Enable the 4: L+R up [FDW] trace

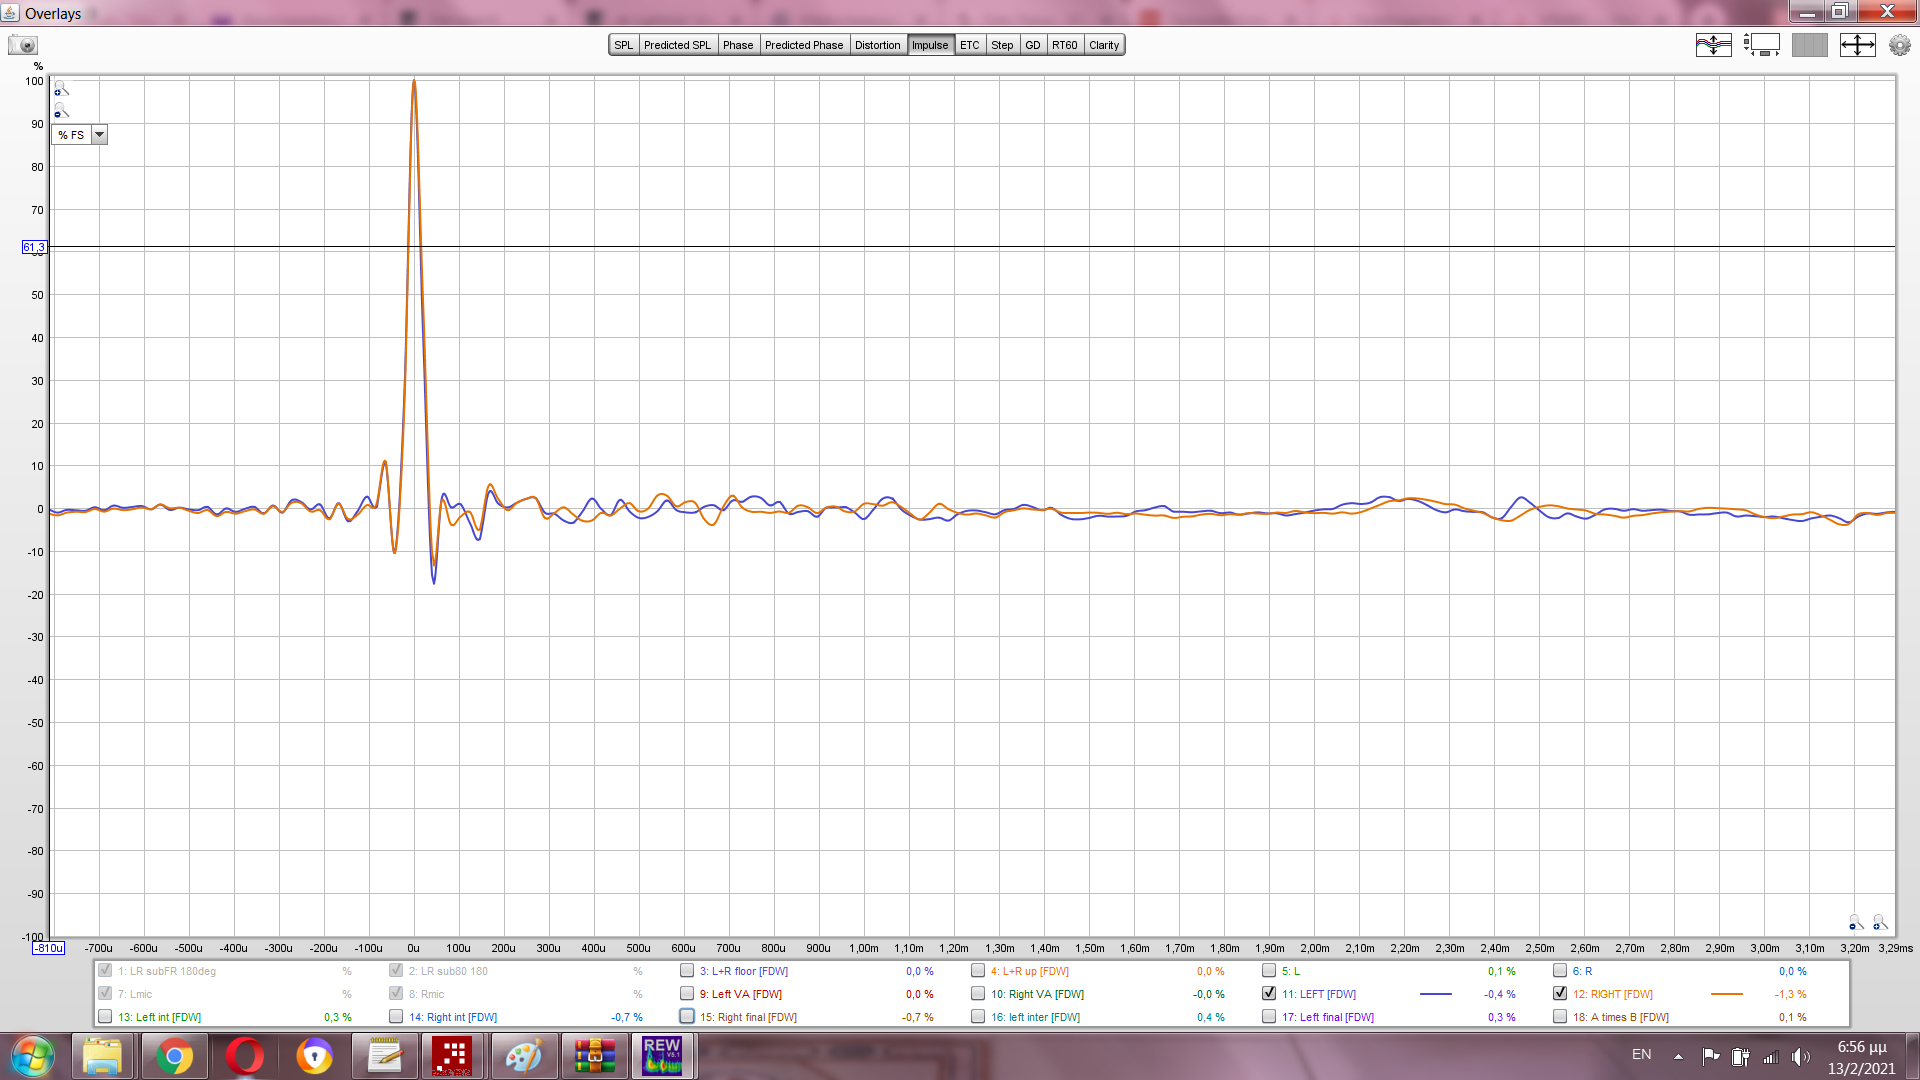click(978, 970)
